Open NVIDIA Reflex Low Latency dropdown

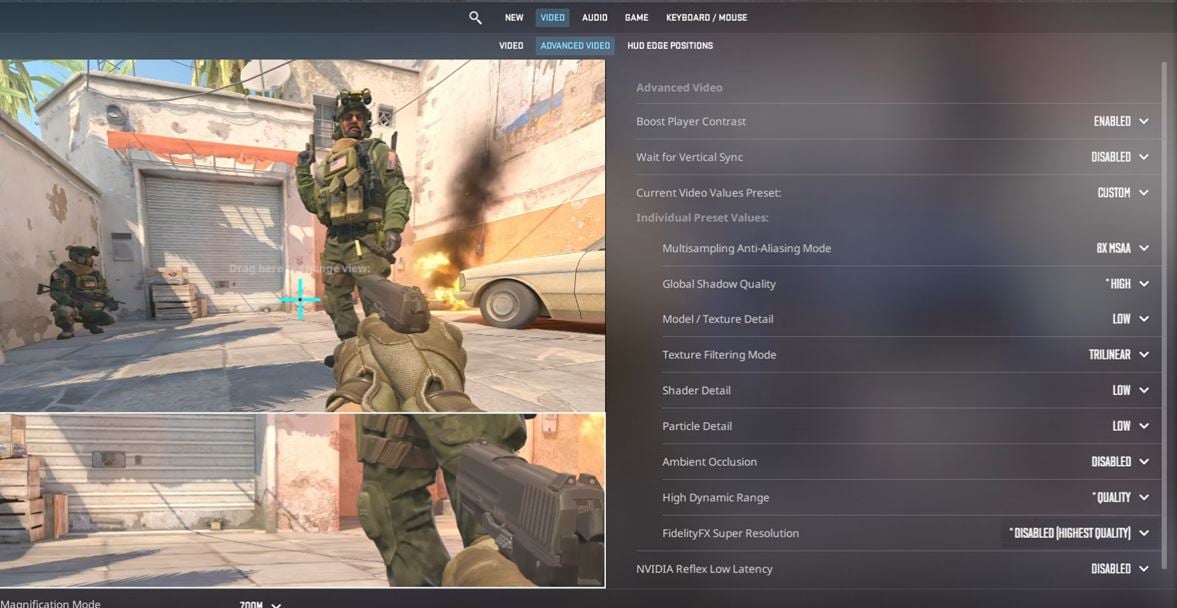[x=1121, y=569]
